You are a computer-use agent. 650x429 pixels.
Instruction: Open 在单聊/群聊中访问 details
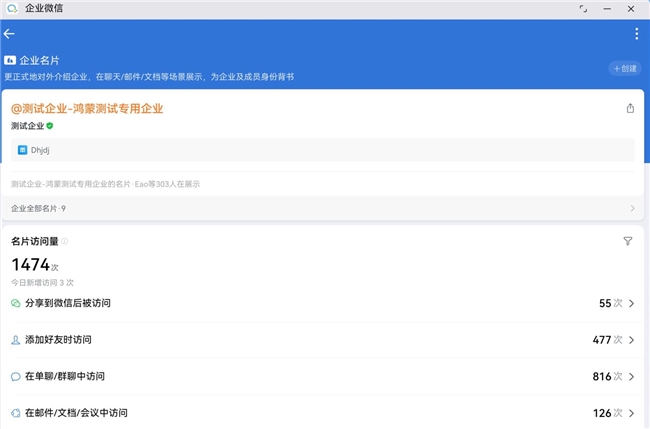tap(323, 376)
